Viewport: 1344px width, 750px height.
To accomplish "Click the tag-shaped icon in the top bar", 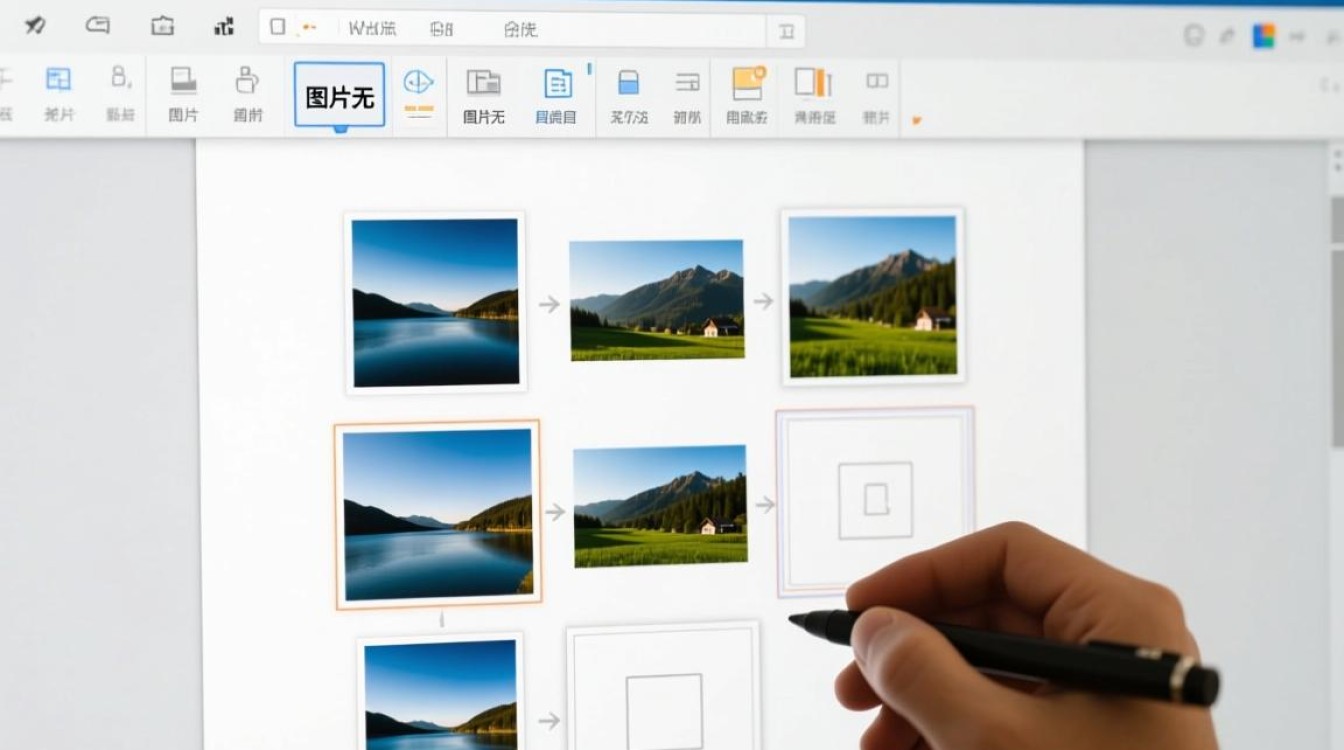I will (x=97, y=26).
